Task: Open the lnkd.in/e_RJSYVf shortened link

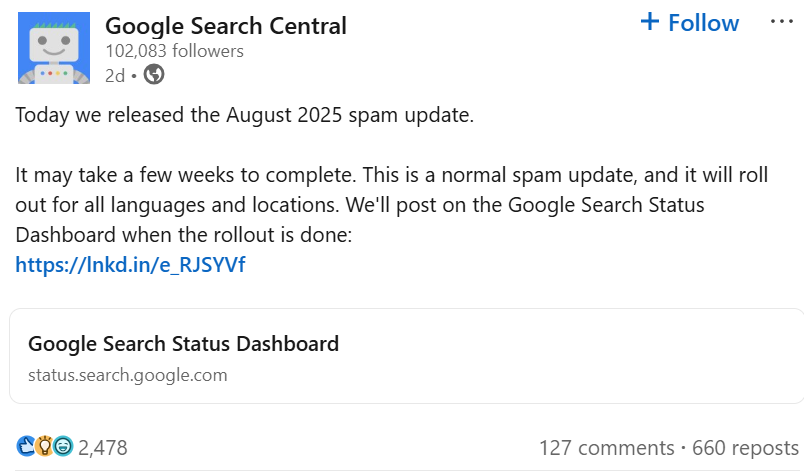Action: (x=130, y=265)
